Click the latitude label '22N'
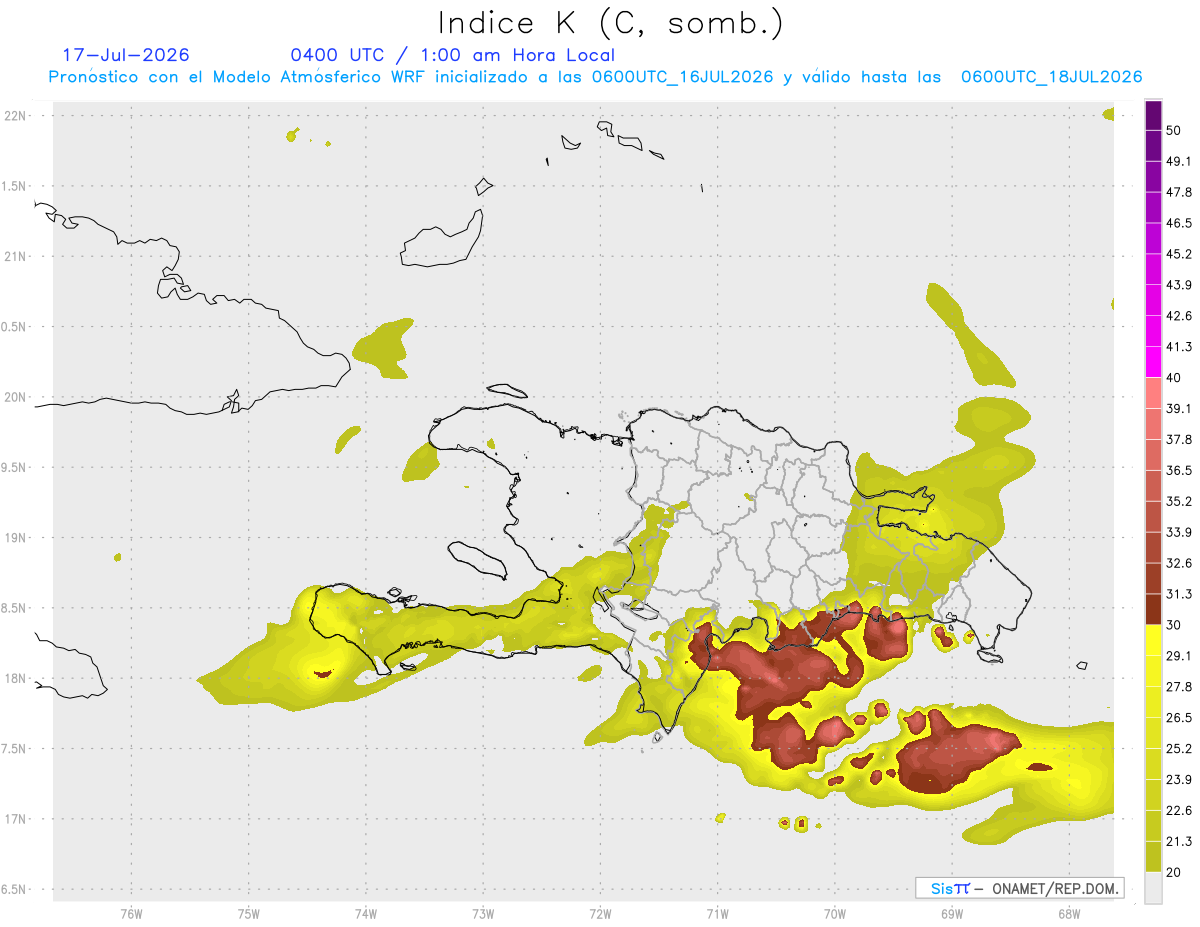1200x927 pixels. [17, 116]
